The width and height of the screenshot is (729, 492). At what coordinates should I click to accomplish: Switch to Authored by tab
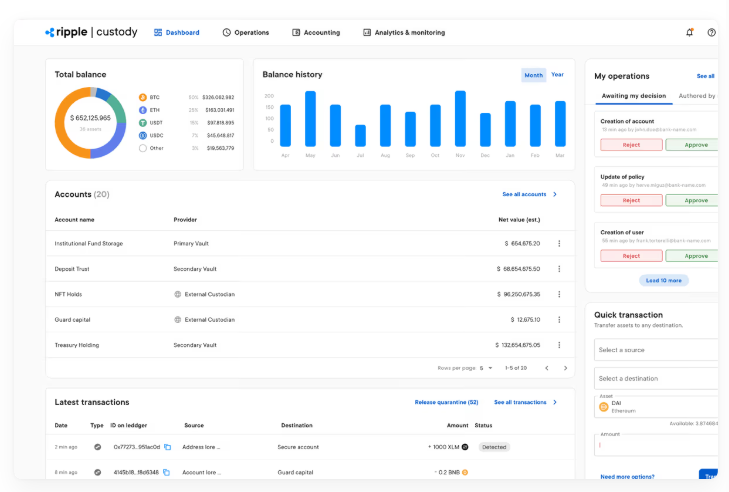[697, 96]
